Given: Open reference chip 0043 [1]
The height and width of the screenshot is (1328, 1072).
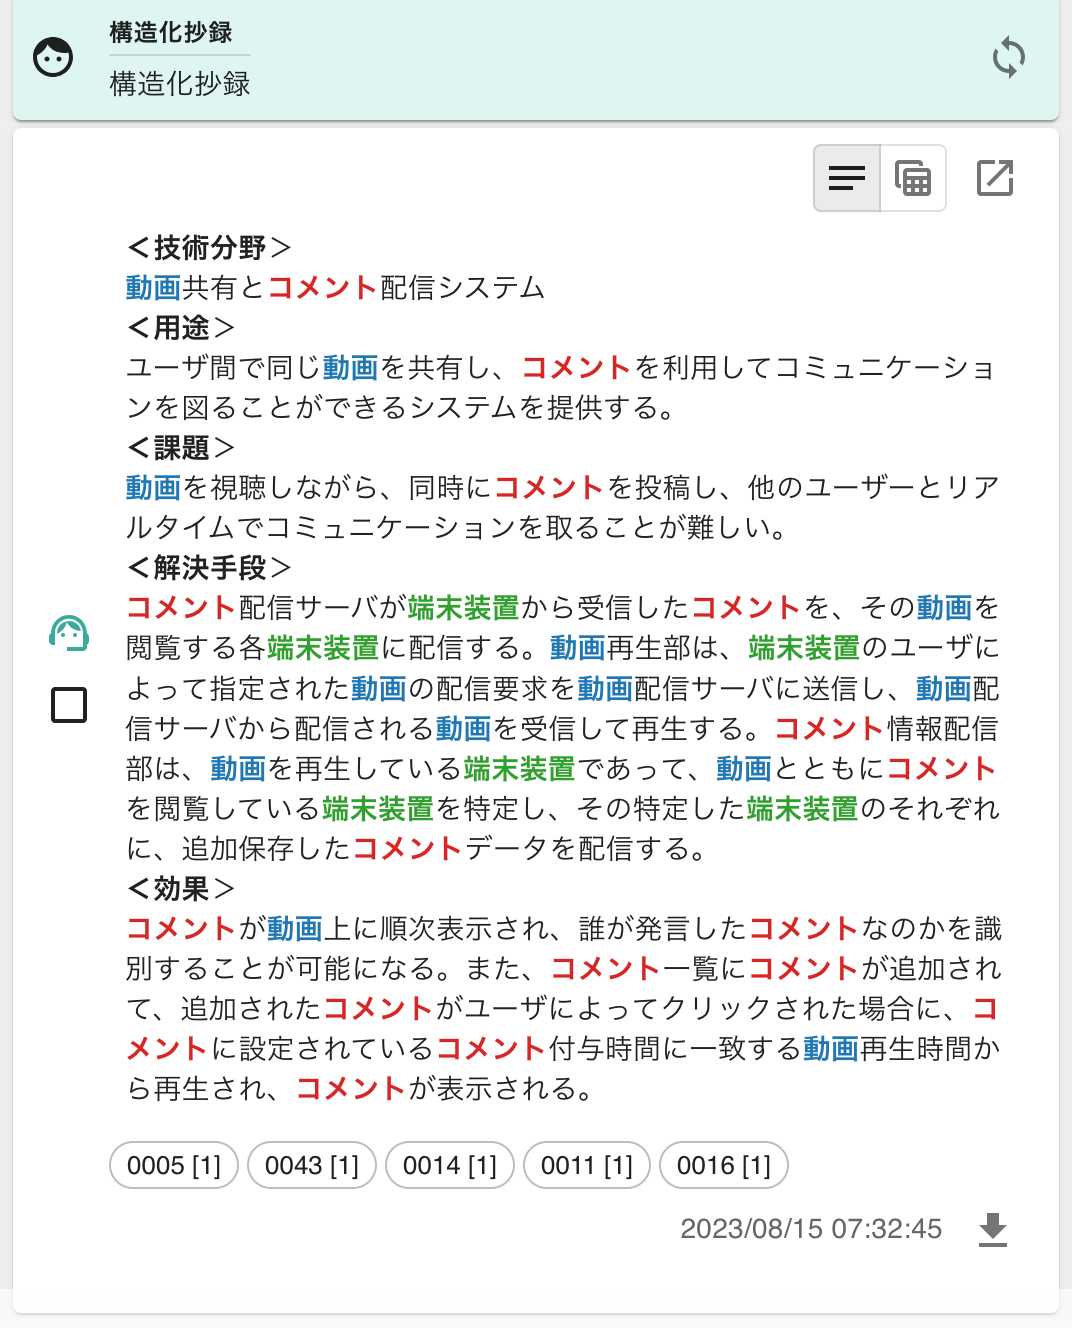Looking at the screenshot, I should (310, 1164).
